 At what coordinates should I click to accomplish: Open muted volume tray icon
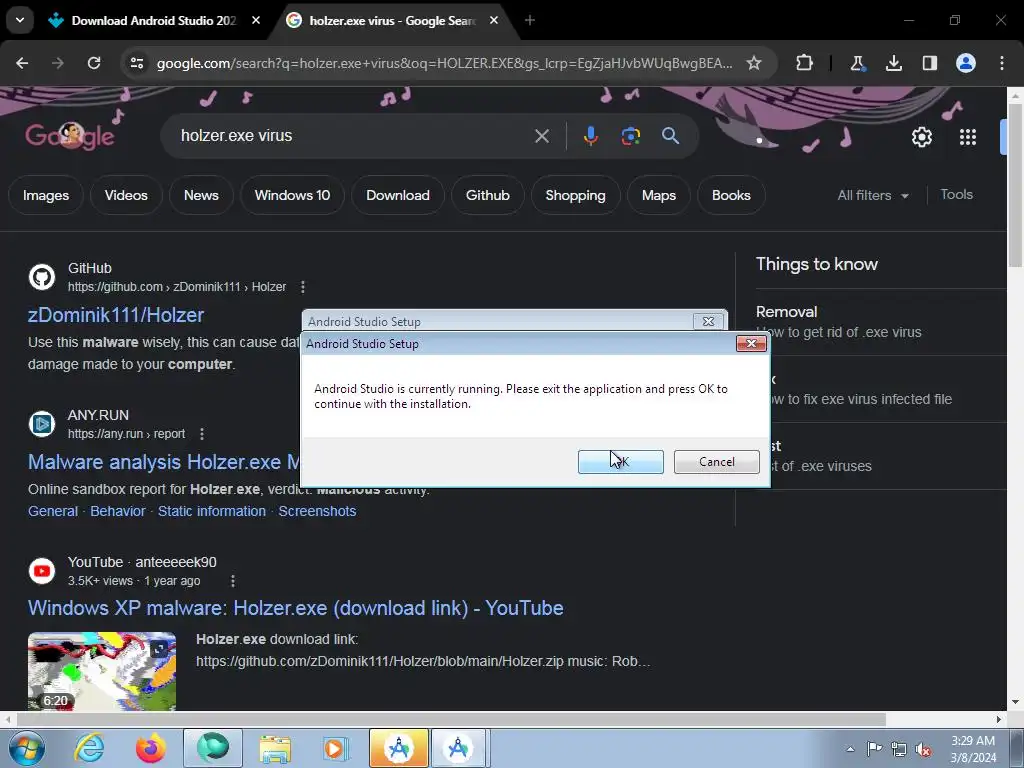[x=923, y=749]
